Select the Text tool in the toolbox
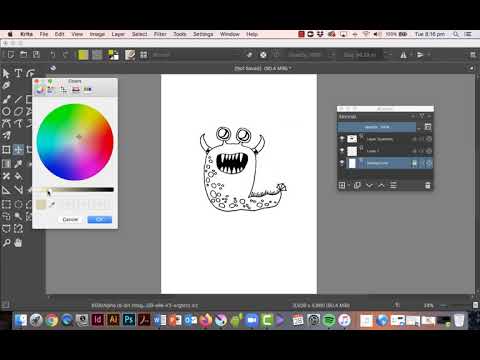The height and width of the screenshot is (360, 480). tap(18, 73)
